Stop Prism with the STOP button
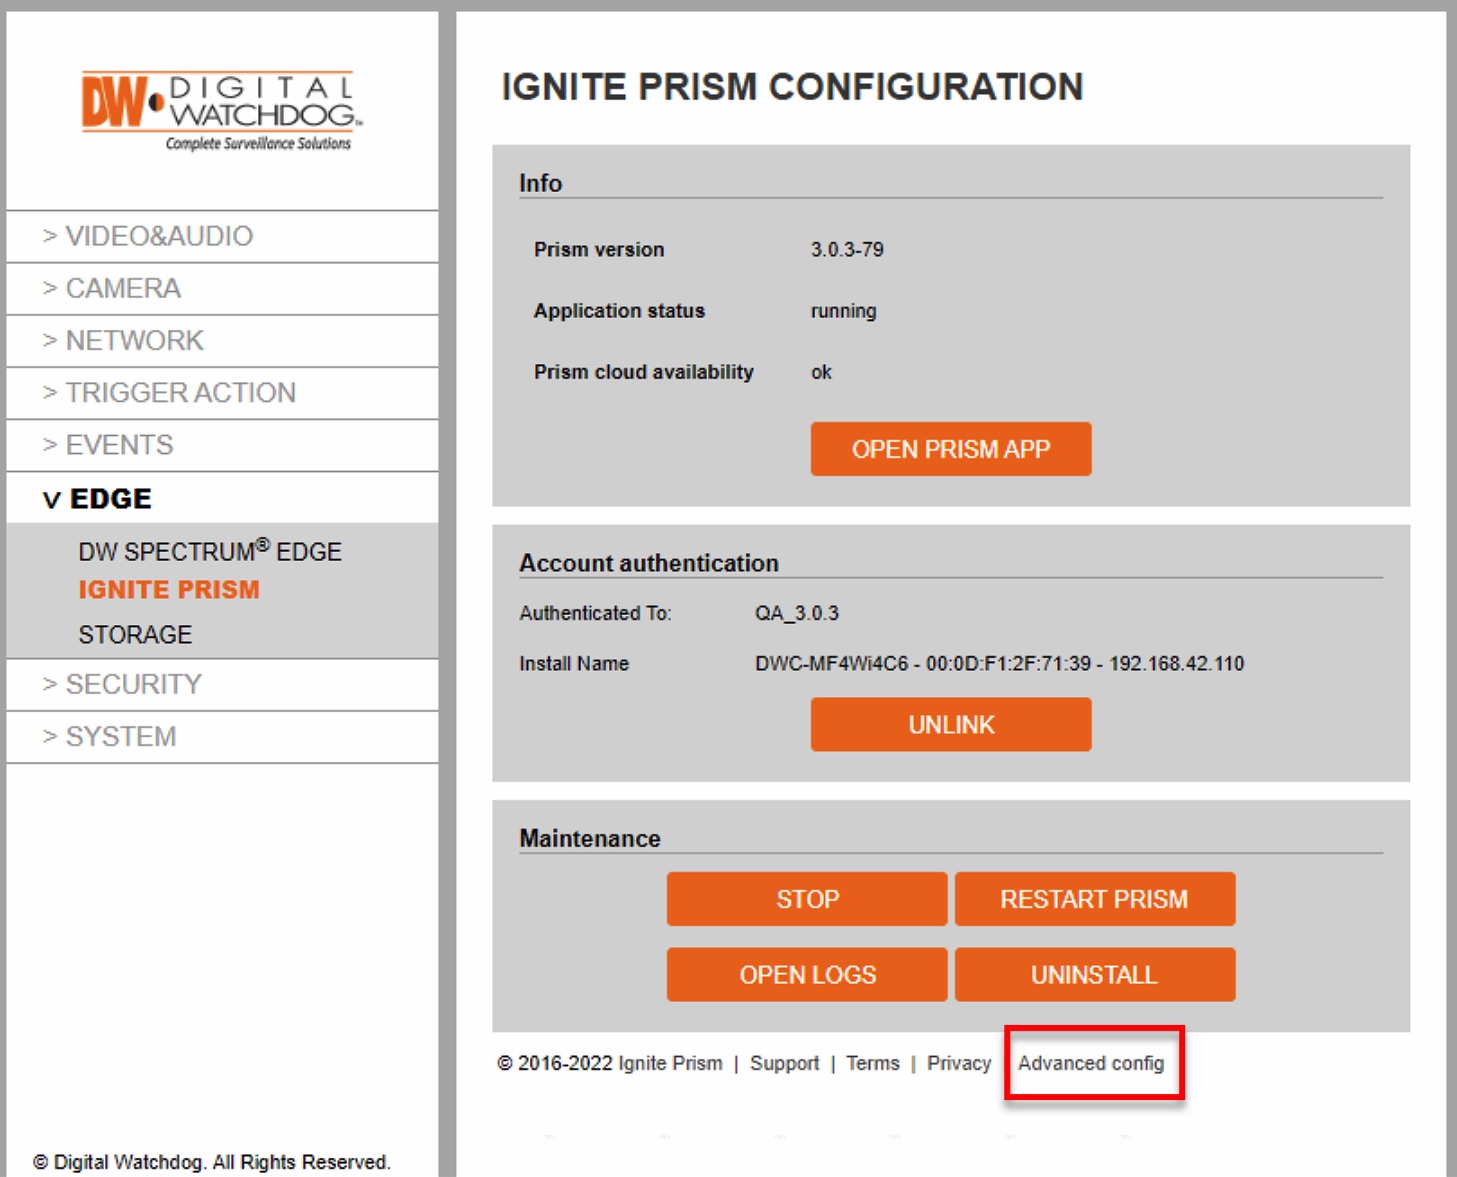This screenshot has width=1457, height=1177. 807,899
